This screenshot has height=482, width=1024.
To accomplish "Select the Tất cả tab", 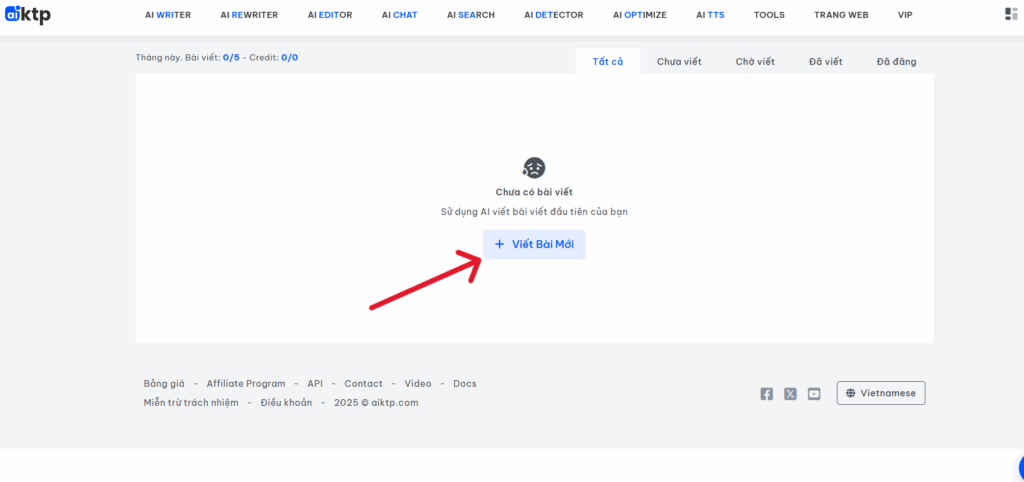I will (x=608, y=61).
